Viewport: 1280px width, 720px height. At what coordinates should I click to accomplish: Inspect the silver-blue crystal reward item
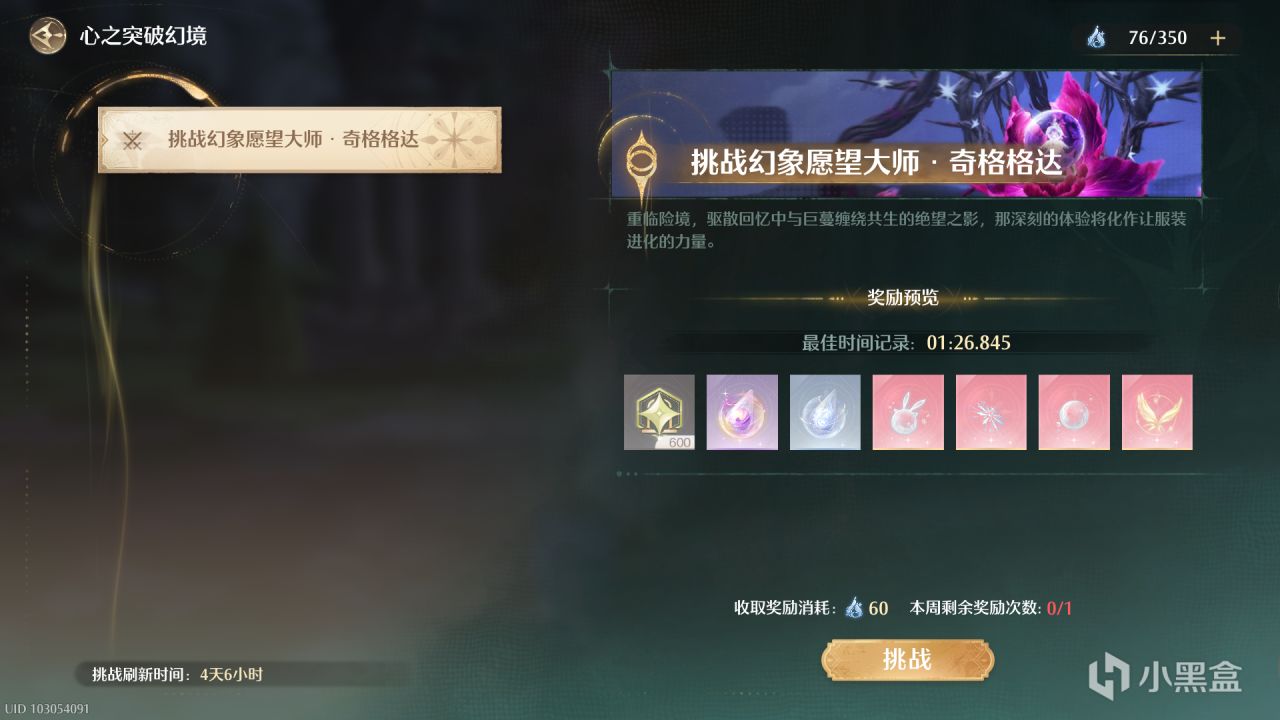(825, 412)
